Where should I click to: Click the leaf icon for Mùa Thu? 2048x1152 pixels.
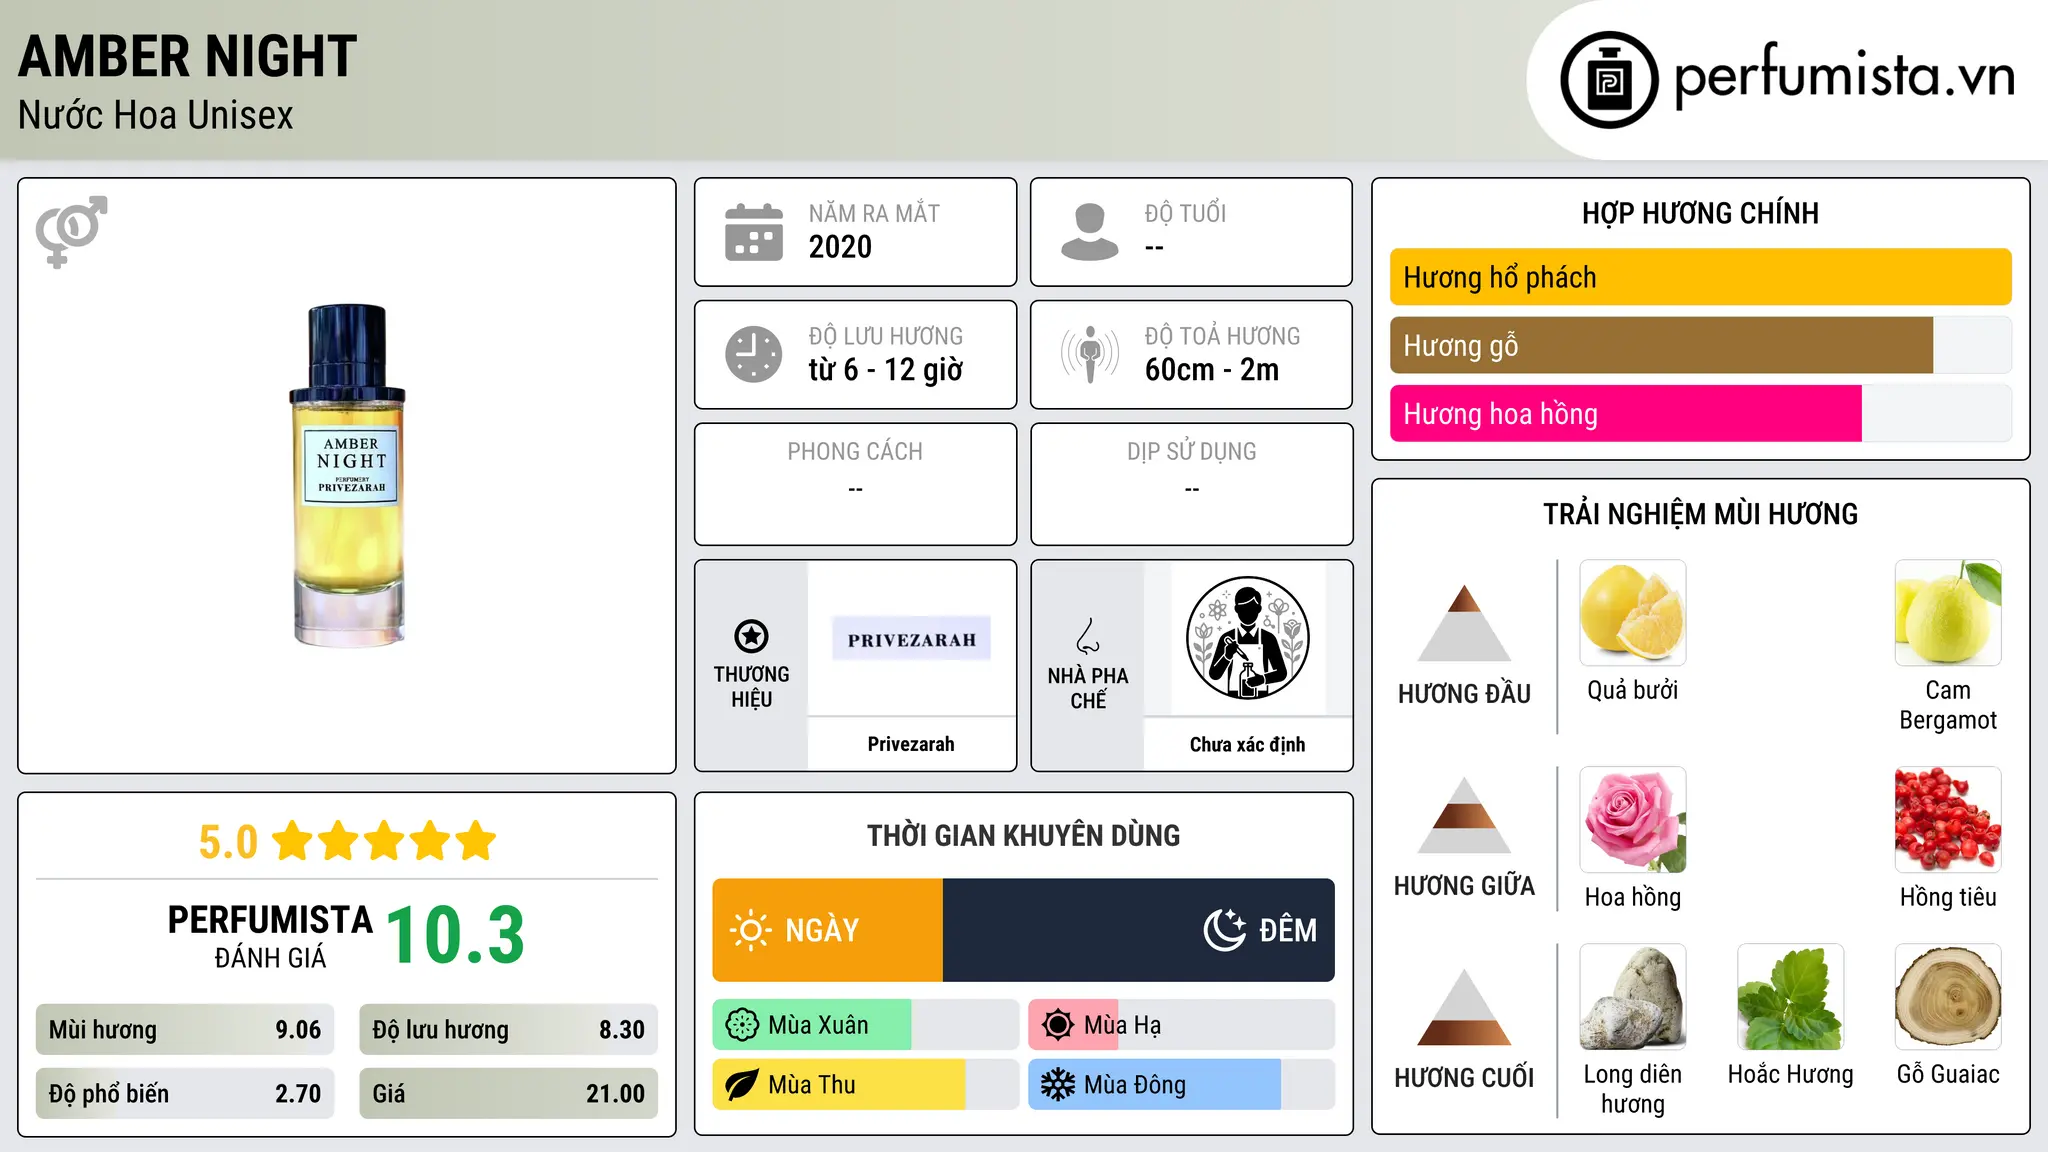pos(742,1085)
